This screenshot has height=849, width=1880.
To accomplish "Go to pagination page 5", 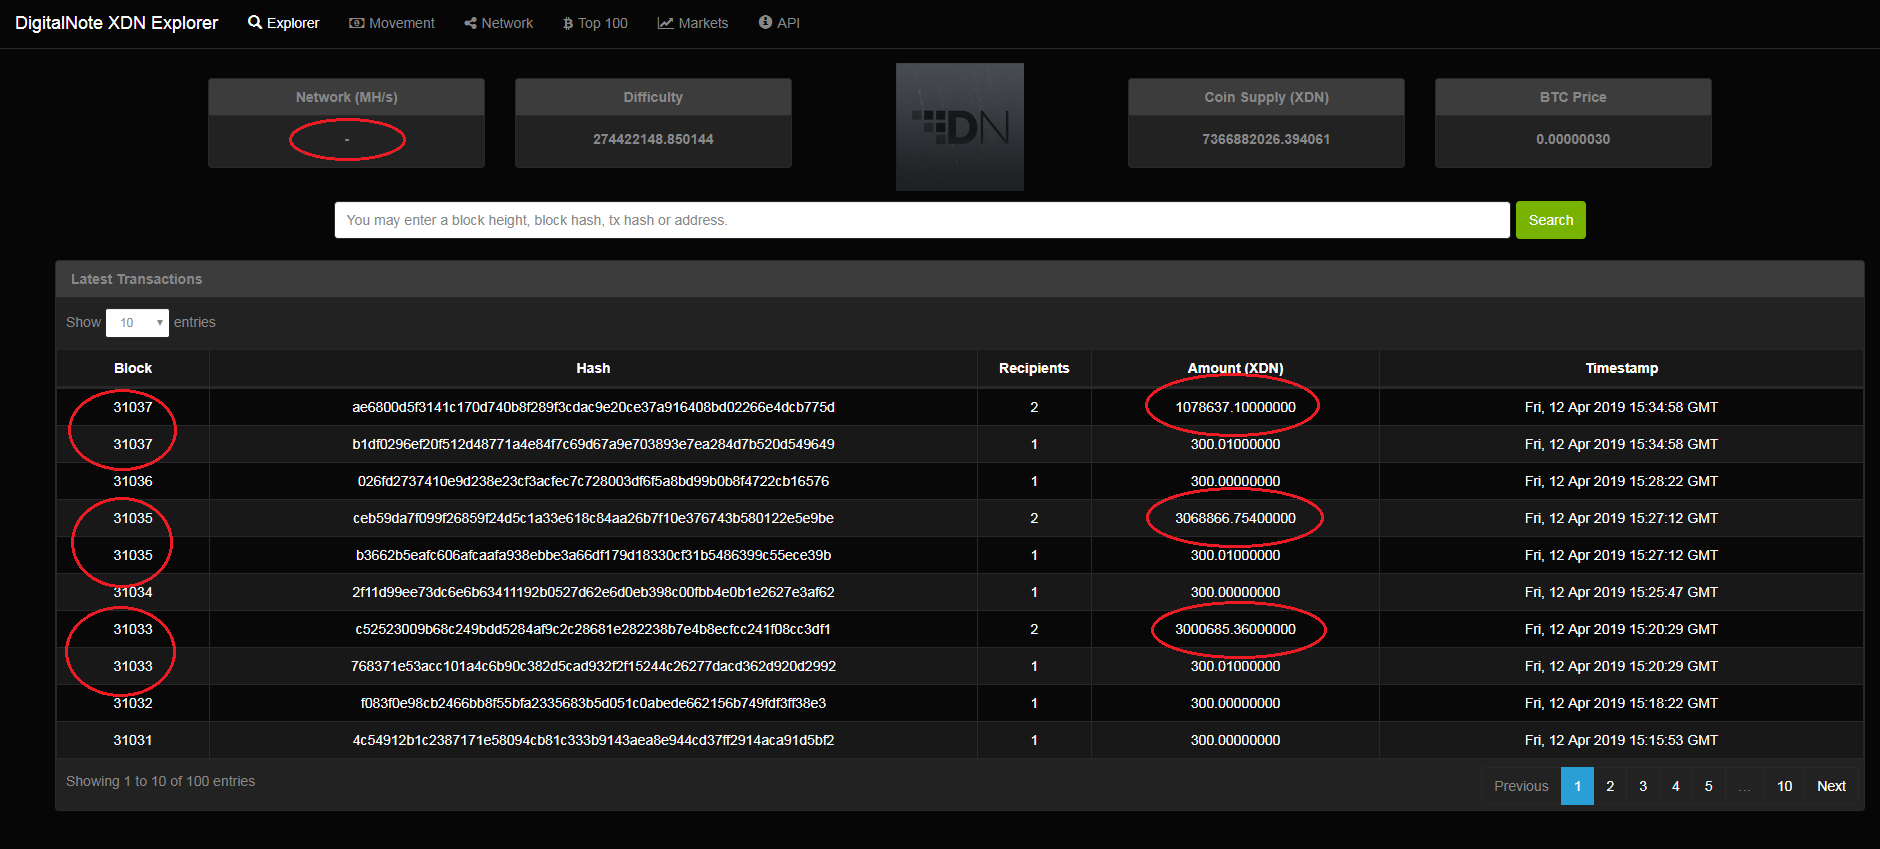I will [1708, 786].
